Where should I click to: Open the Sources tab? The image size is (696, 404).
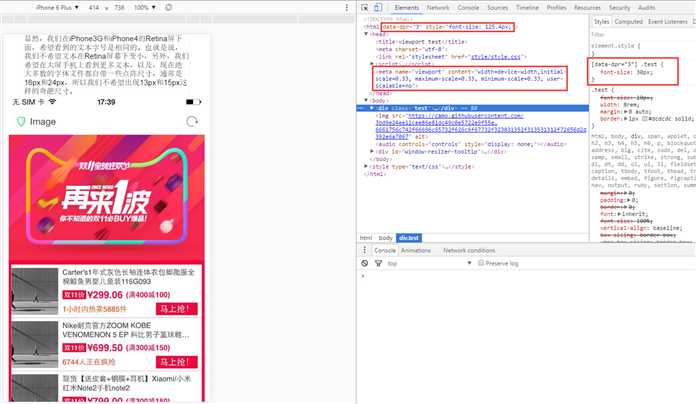point(498,8)
